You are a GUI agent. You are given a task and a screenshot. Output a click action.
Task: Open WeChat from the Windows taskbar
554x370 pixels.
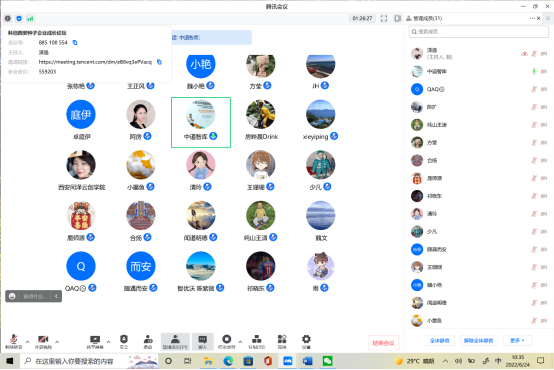coord(328,361)
